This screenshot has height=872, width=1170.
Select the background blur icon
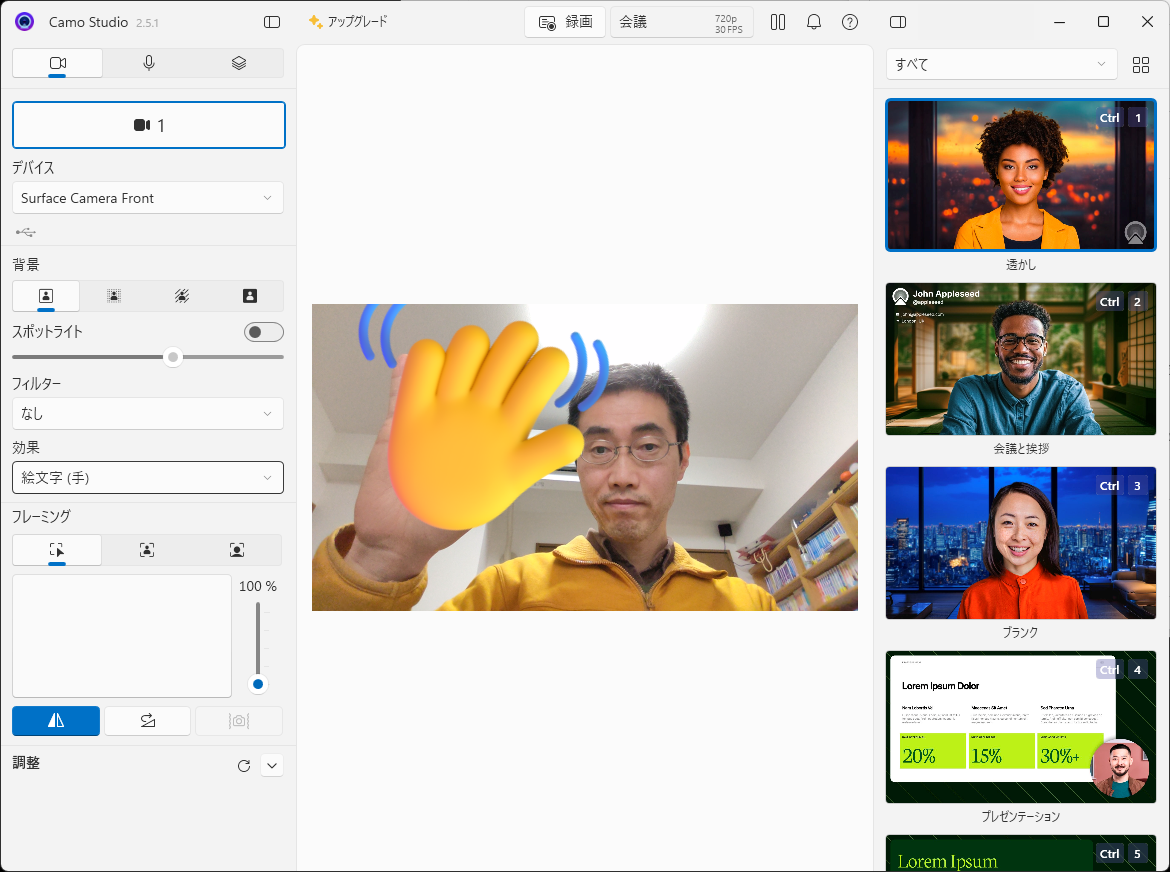point(114,296)
